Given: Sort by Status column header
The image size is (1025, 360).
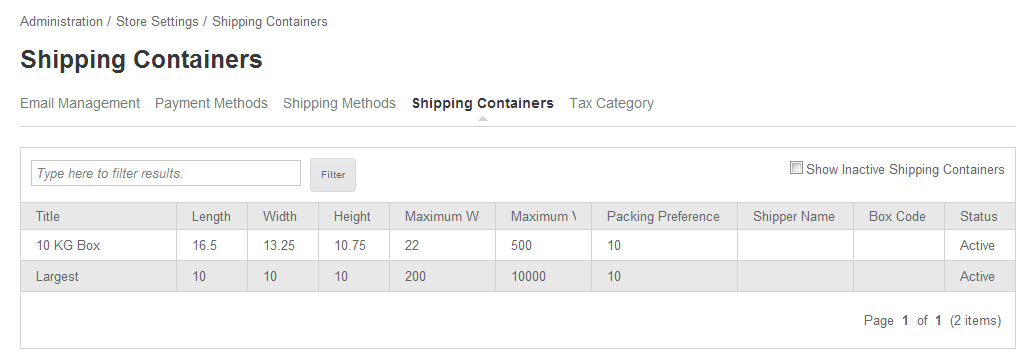Looking at the screenshot, I should [x=979, y=216].
